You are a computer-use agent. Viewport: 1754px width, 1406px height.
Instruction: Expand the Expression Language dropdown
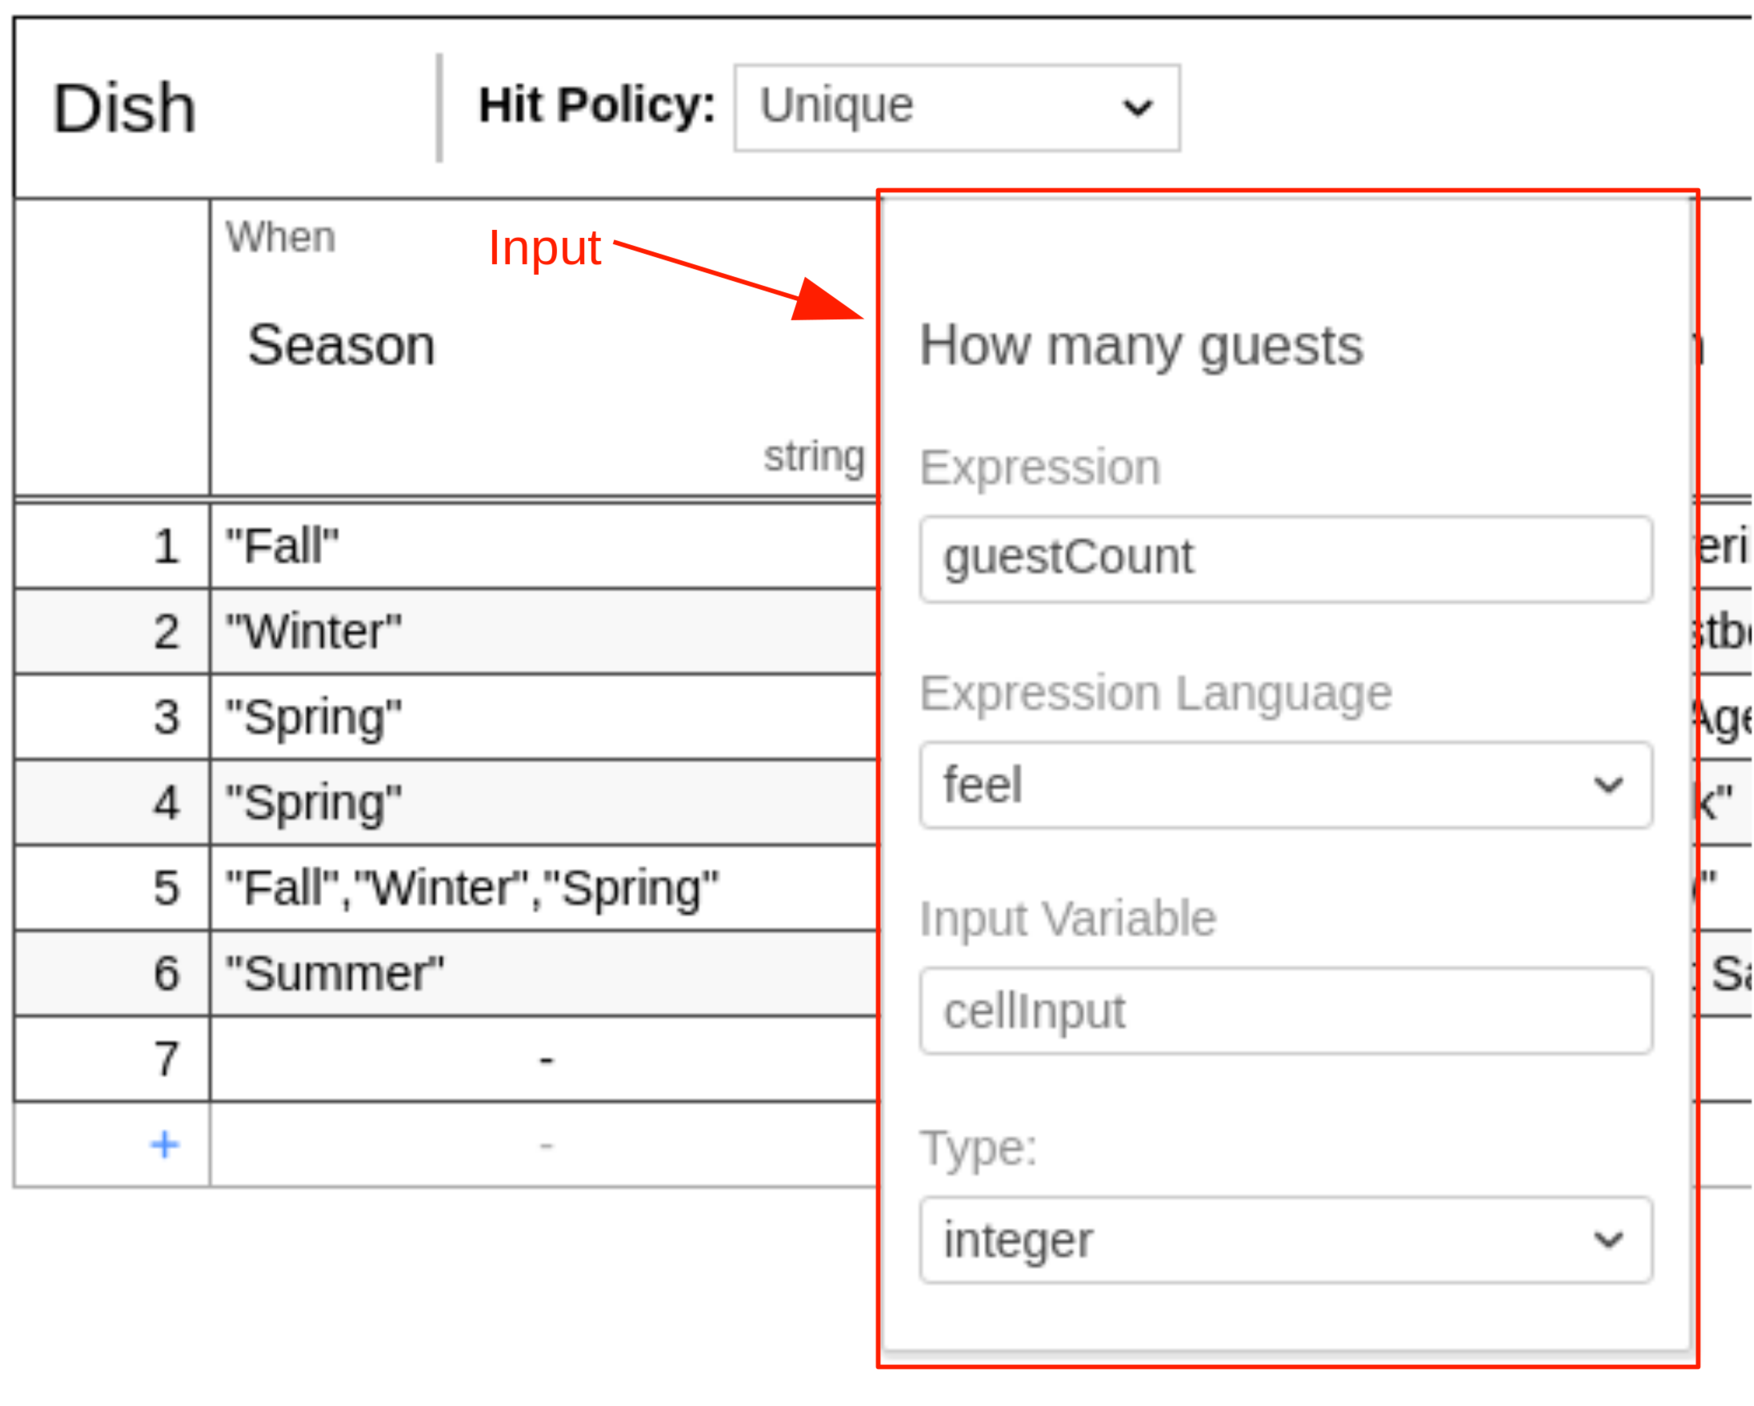[1285, 785]
